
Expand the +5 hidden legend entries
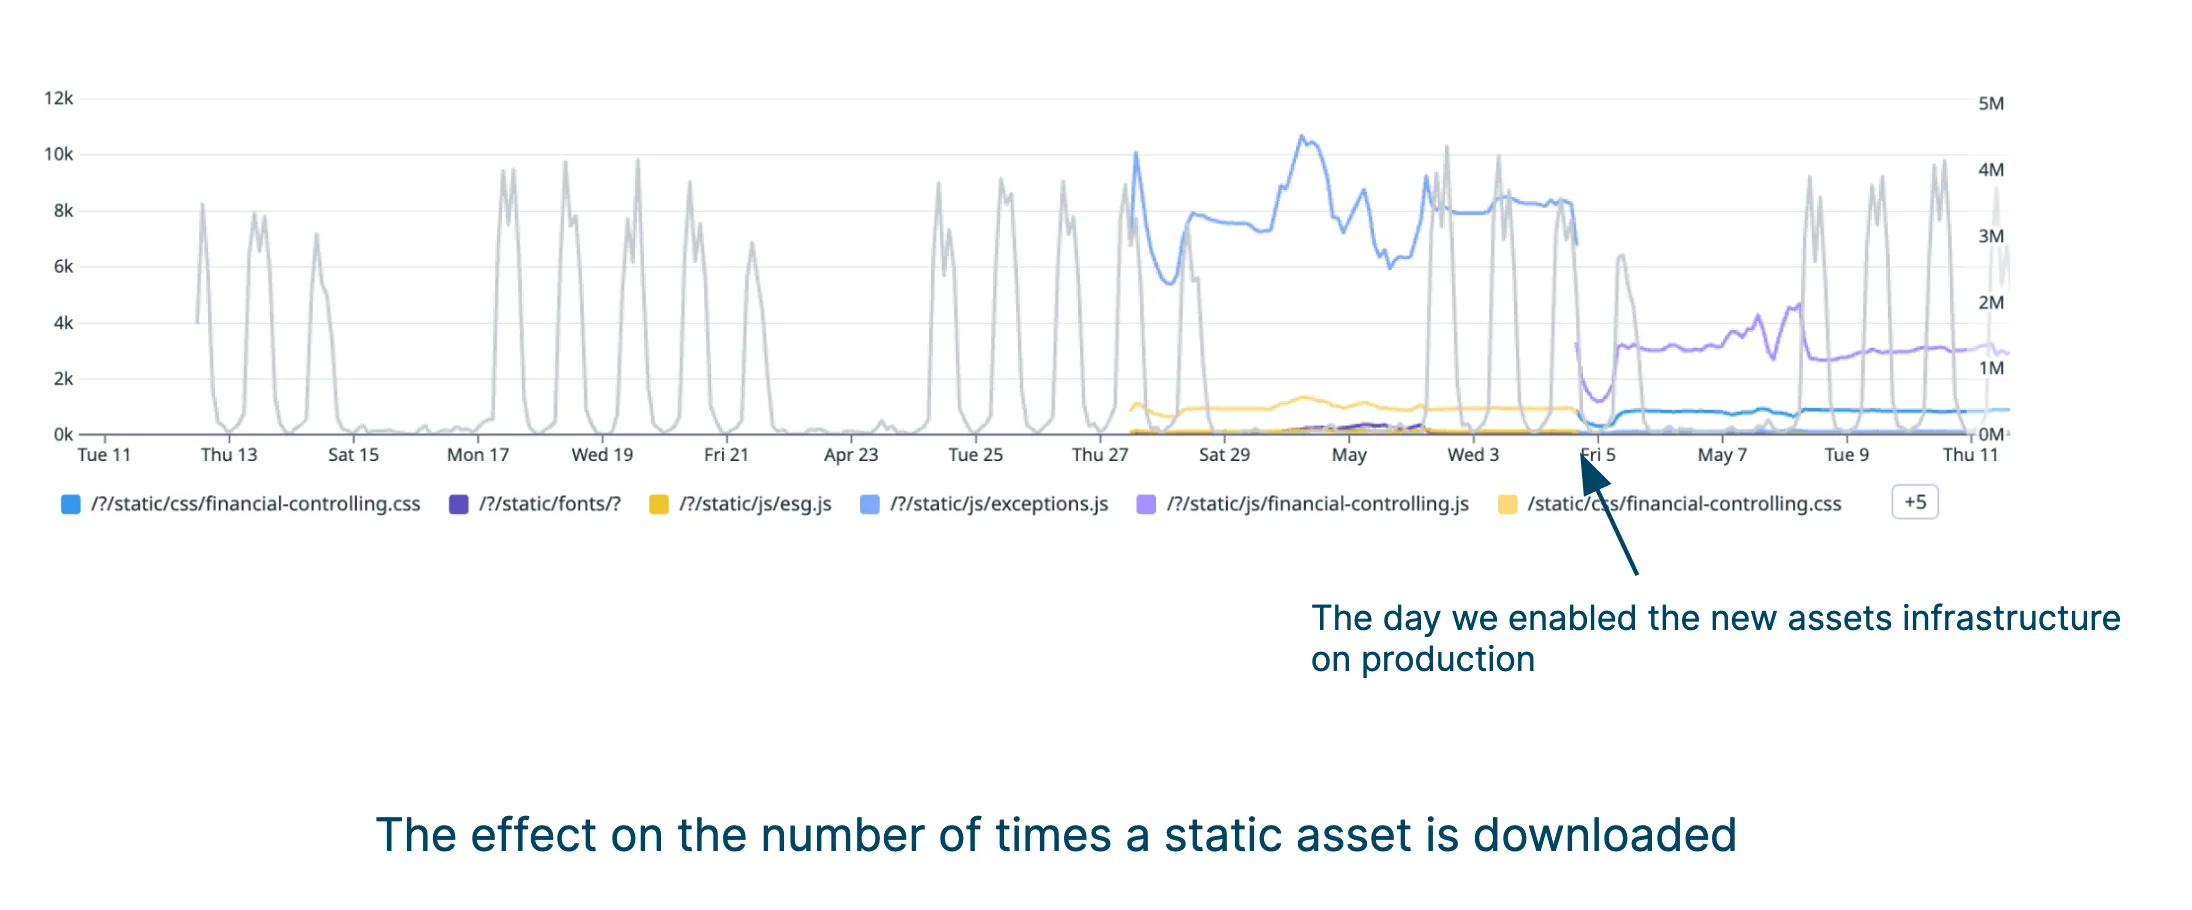click(x=1914, y=502)
